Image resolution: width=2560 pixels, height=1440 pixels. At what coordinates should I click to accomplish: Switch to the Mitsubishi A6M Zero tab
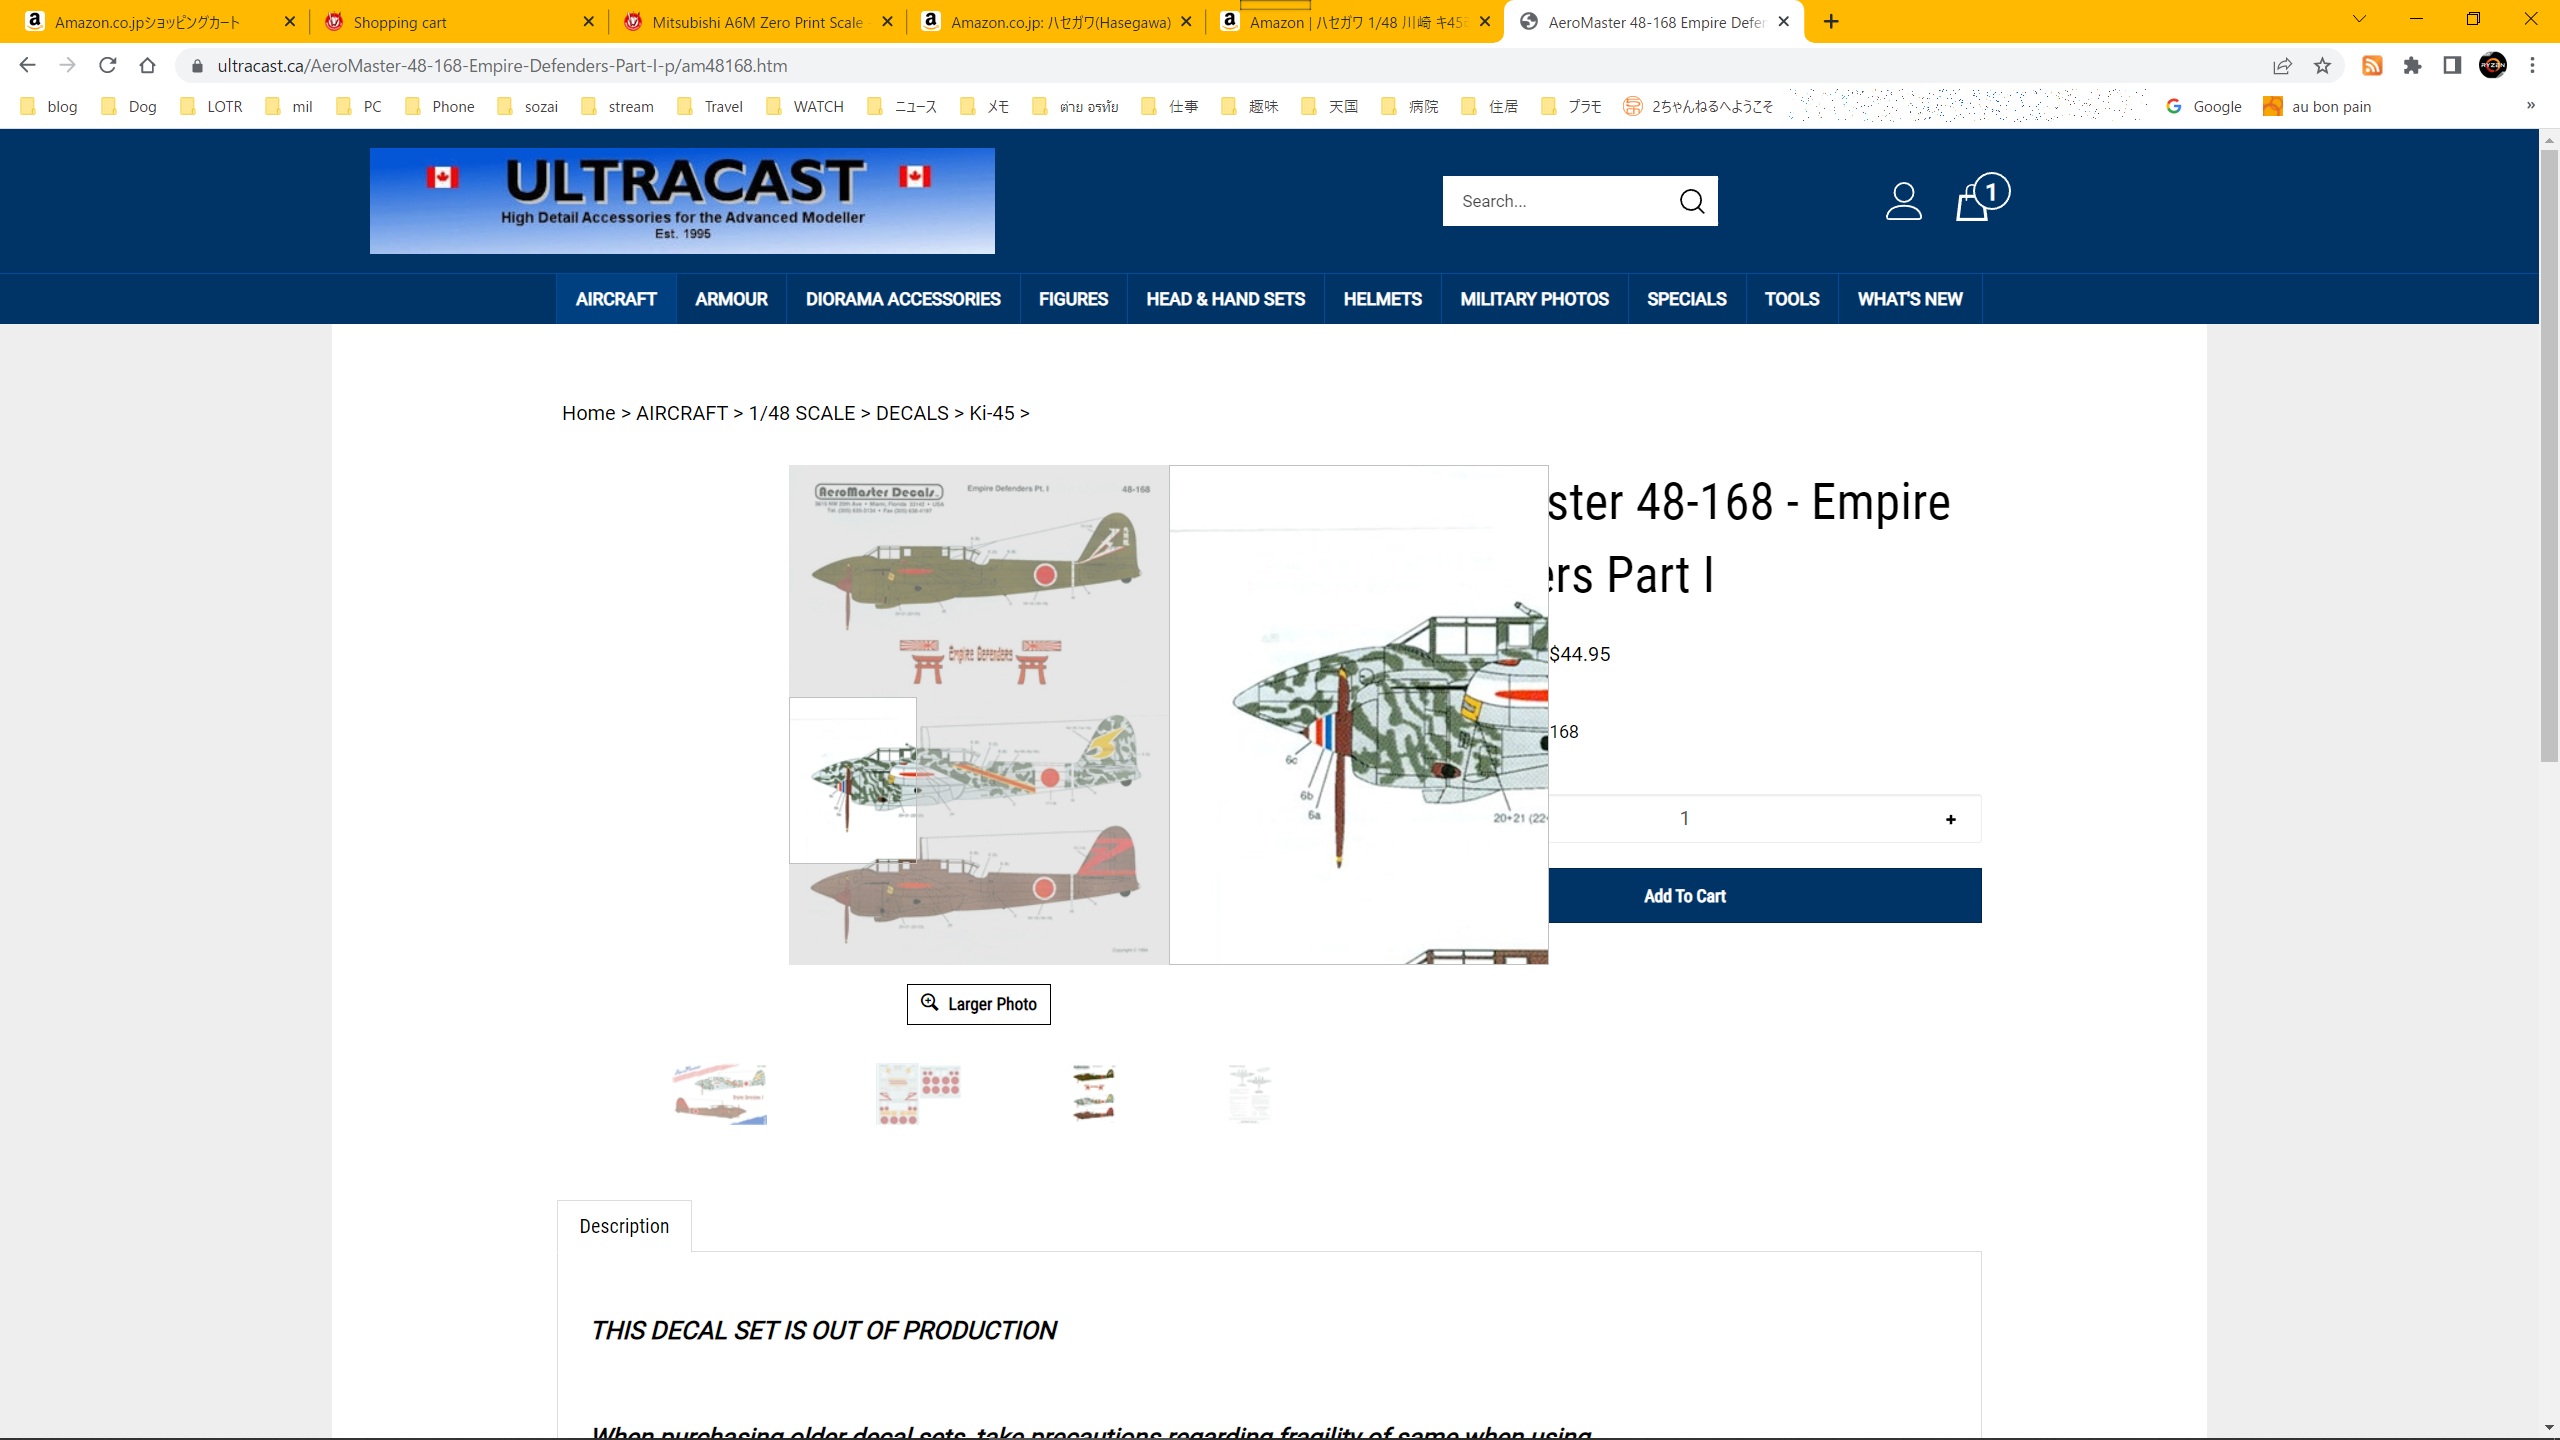pos(757,22)
